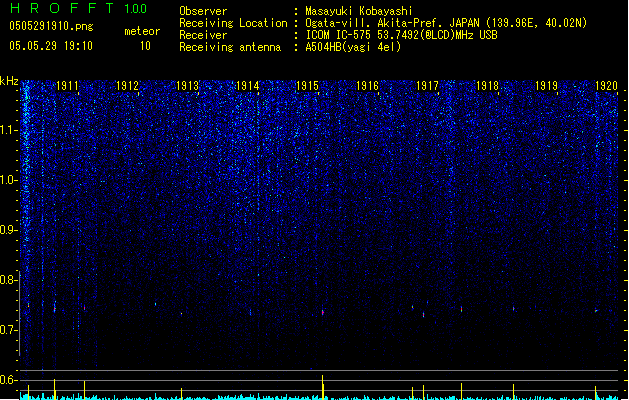Click the 1914 time marker
The image size is (629, 400).
point(248,86)
